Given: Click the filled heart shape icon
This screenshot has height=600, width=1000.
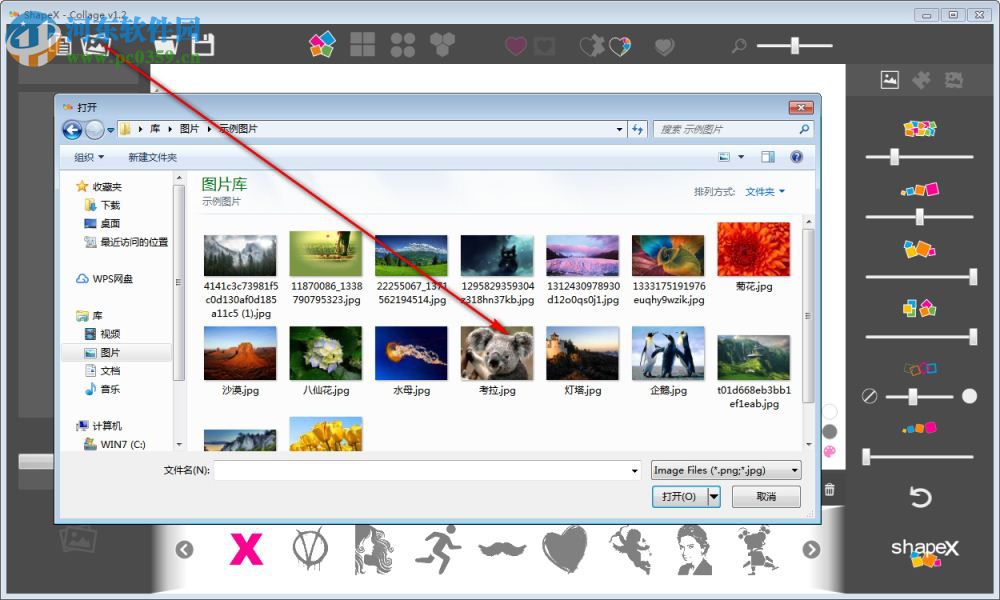Looking at the screenshot, I should pyautogui.click(x=515, y=45).
